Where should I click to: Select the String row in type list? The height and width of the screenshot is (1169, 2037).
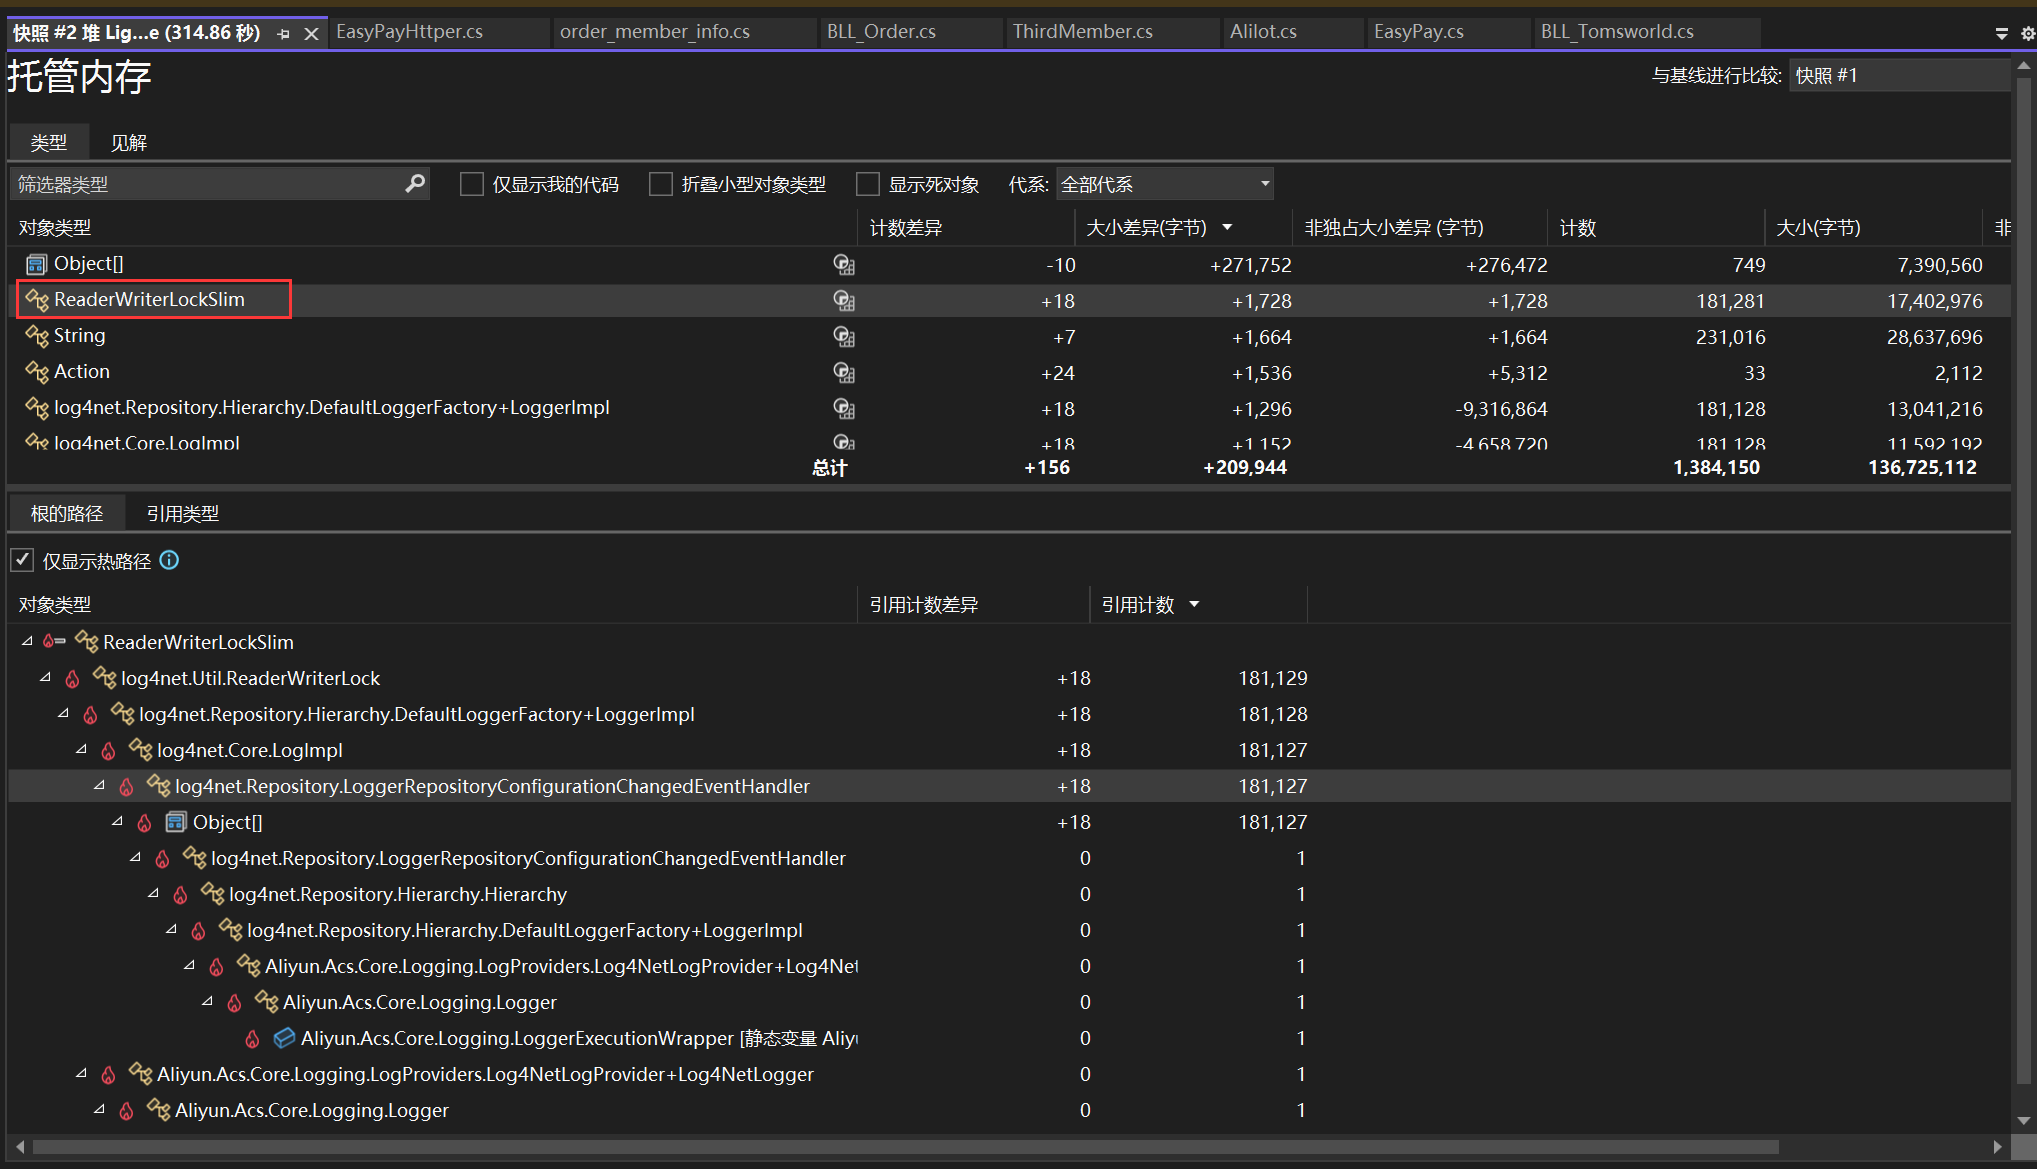click(x=1010, y=337)
